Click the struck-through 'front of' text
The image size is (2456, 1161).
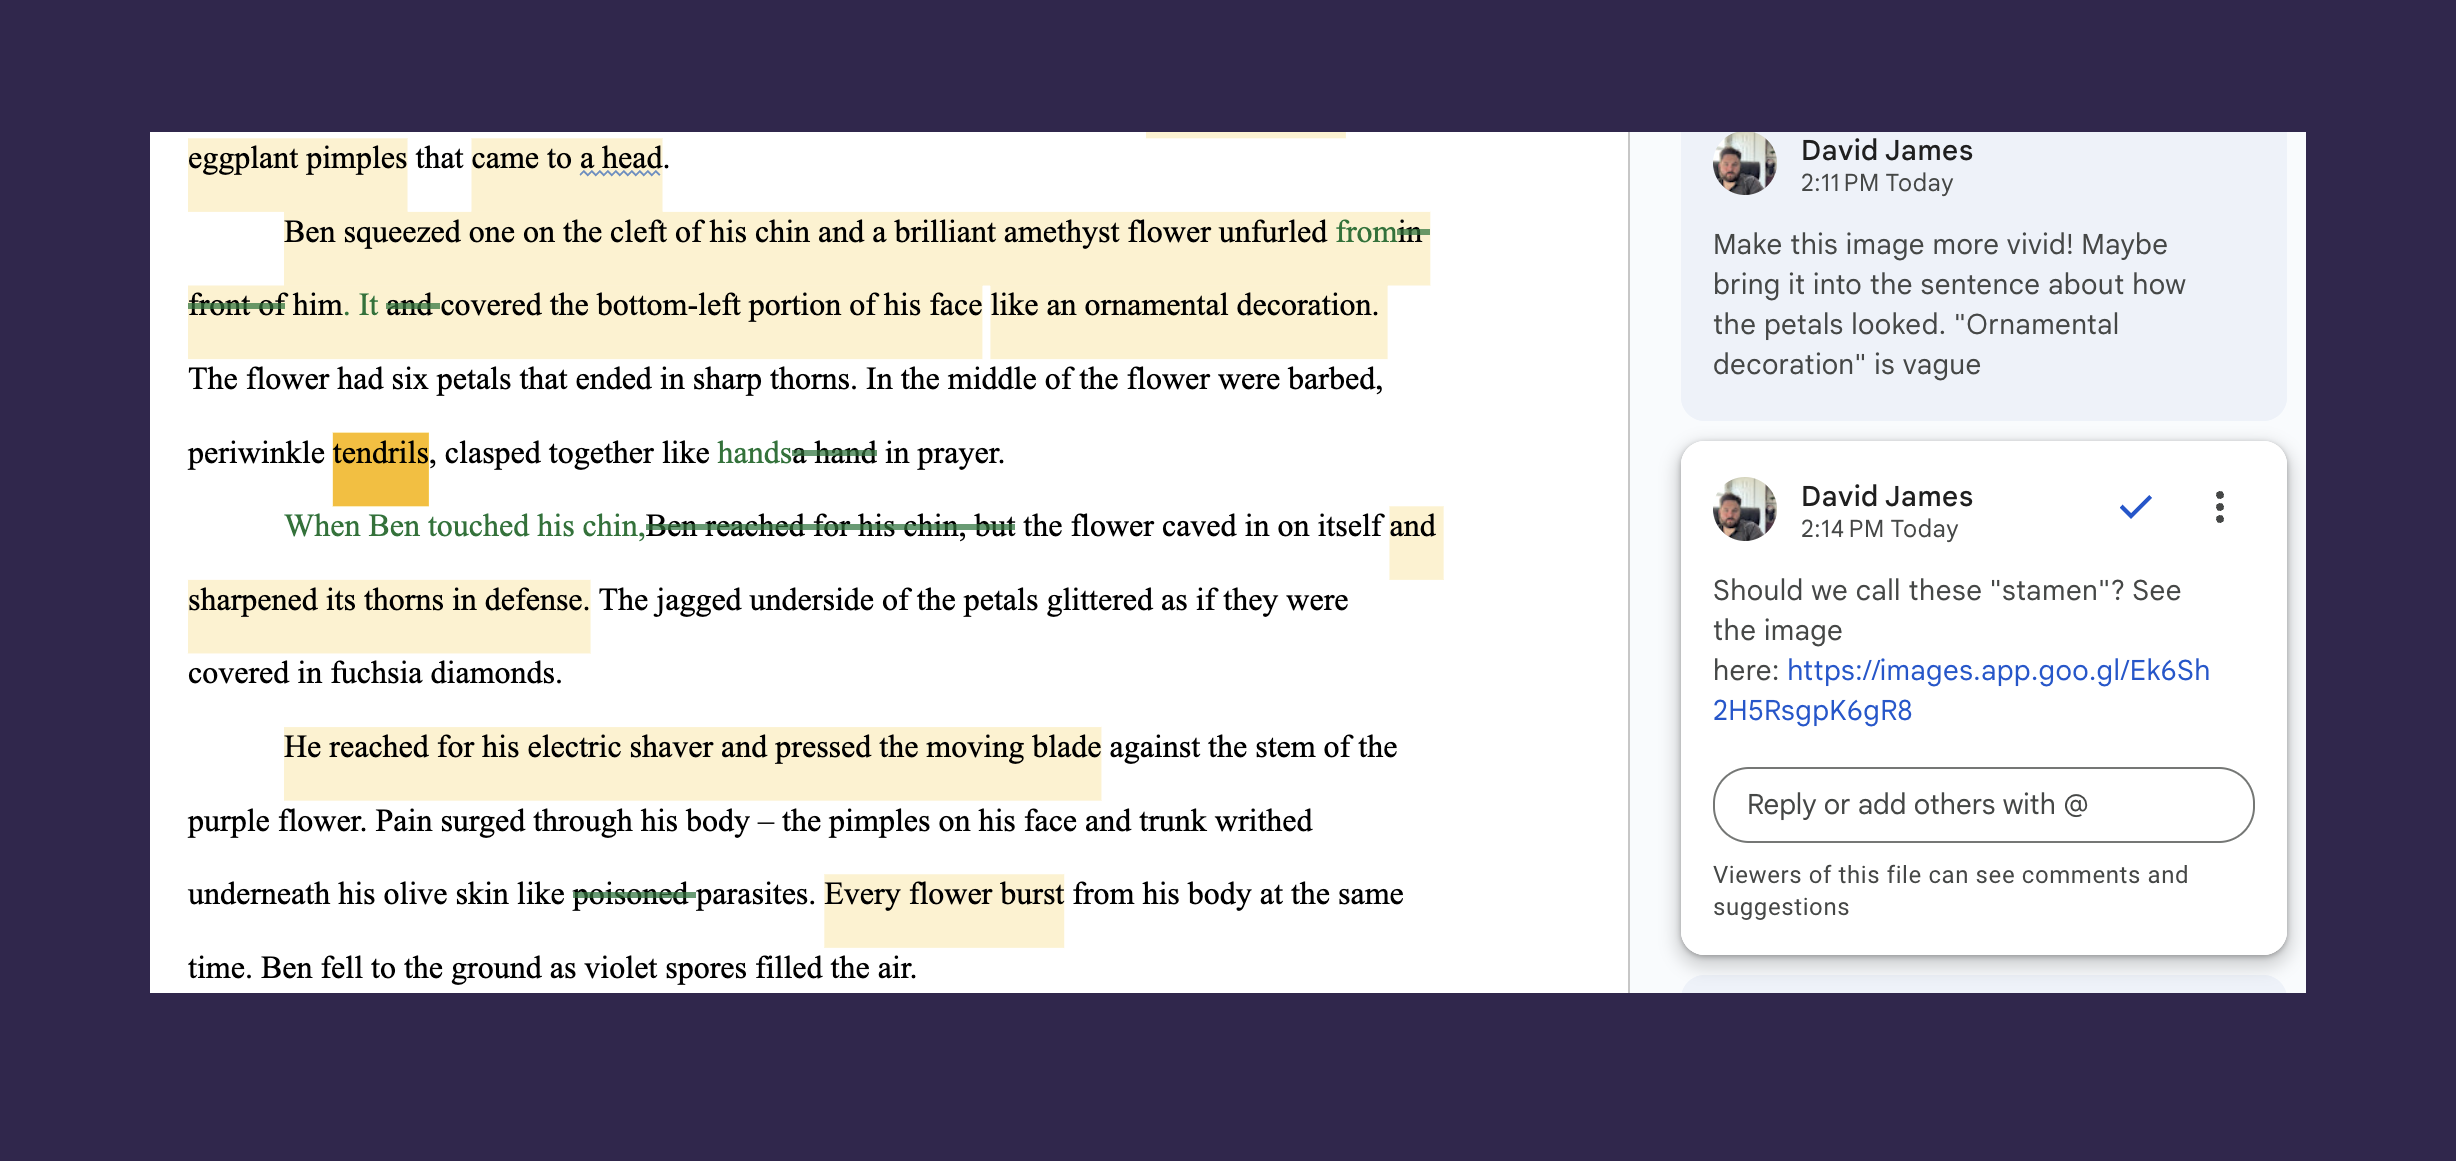pos(237,305)
